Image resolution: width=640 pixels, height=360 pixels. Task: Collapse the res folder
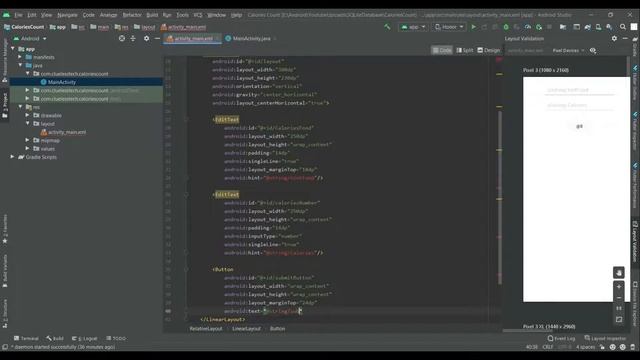coord(20,107)
